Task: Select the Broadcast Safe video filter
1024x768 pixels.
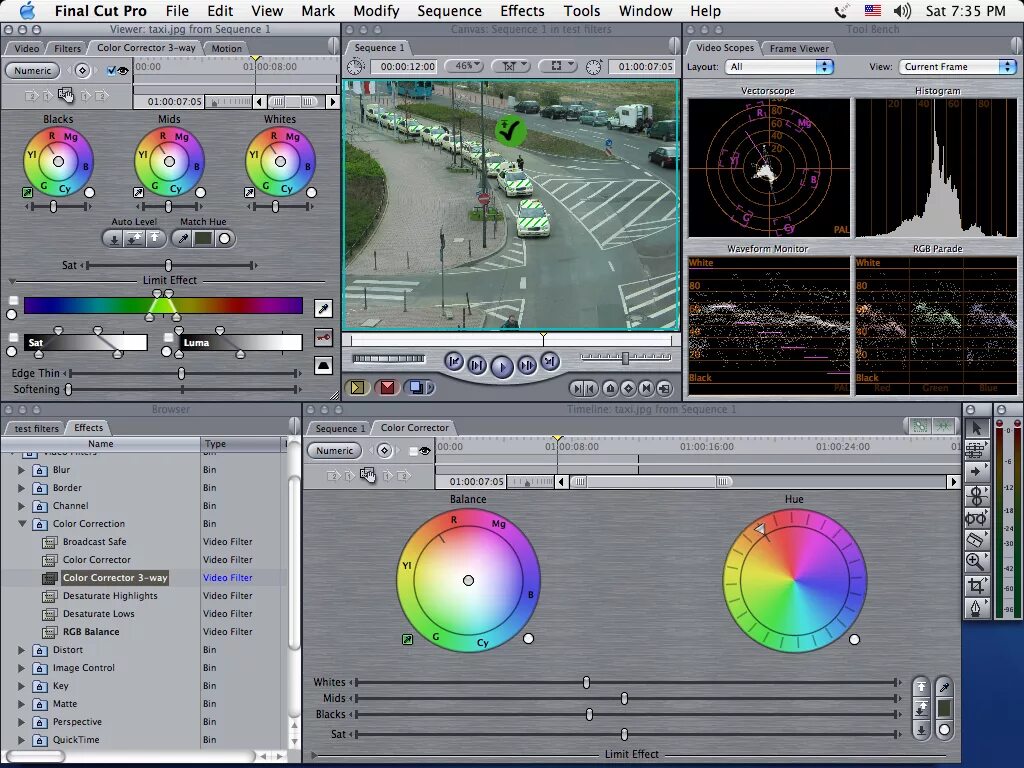Action: pos(95,541)
